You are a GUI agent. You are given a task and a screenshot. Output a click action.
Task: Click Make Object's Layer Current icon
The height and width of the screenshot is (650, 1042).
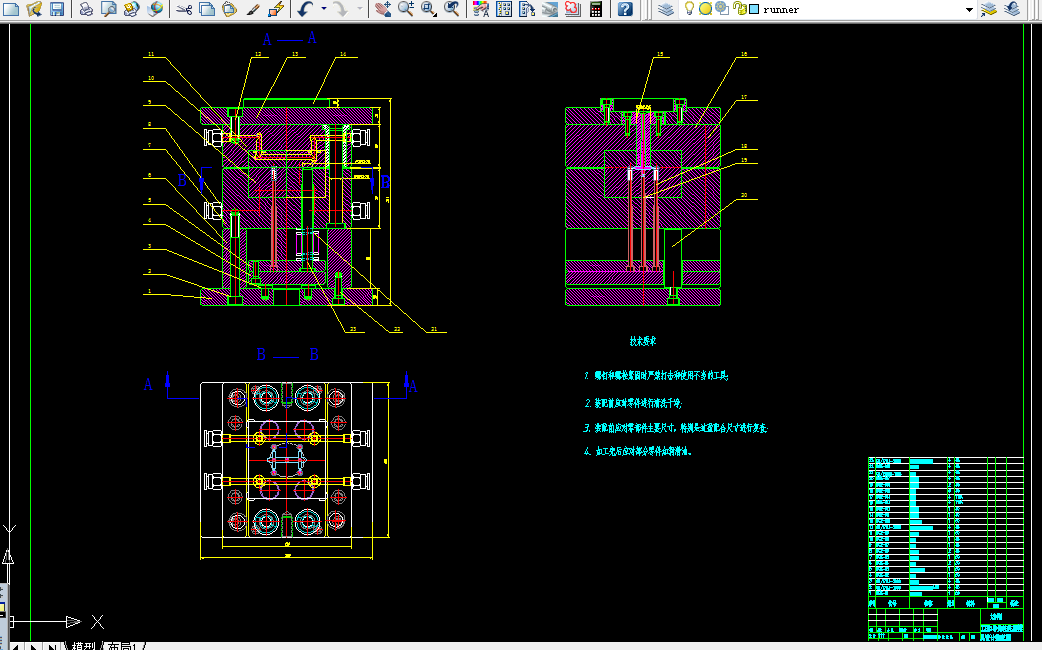coord(988,9)
